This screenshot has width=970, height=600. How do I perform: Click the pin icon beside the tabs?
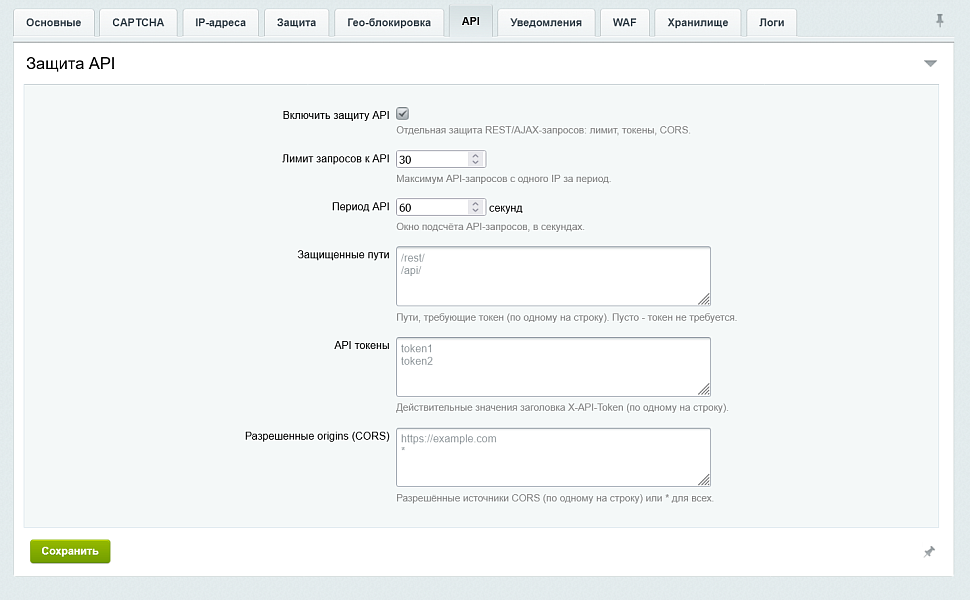tap(939, 20)
